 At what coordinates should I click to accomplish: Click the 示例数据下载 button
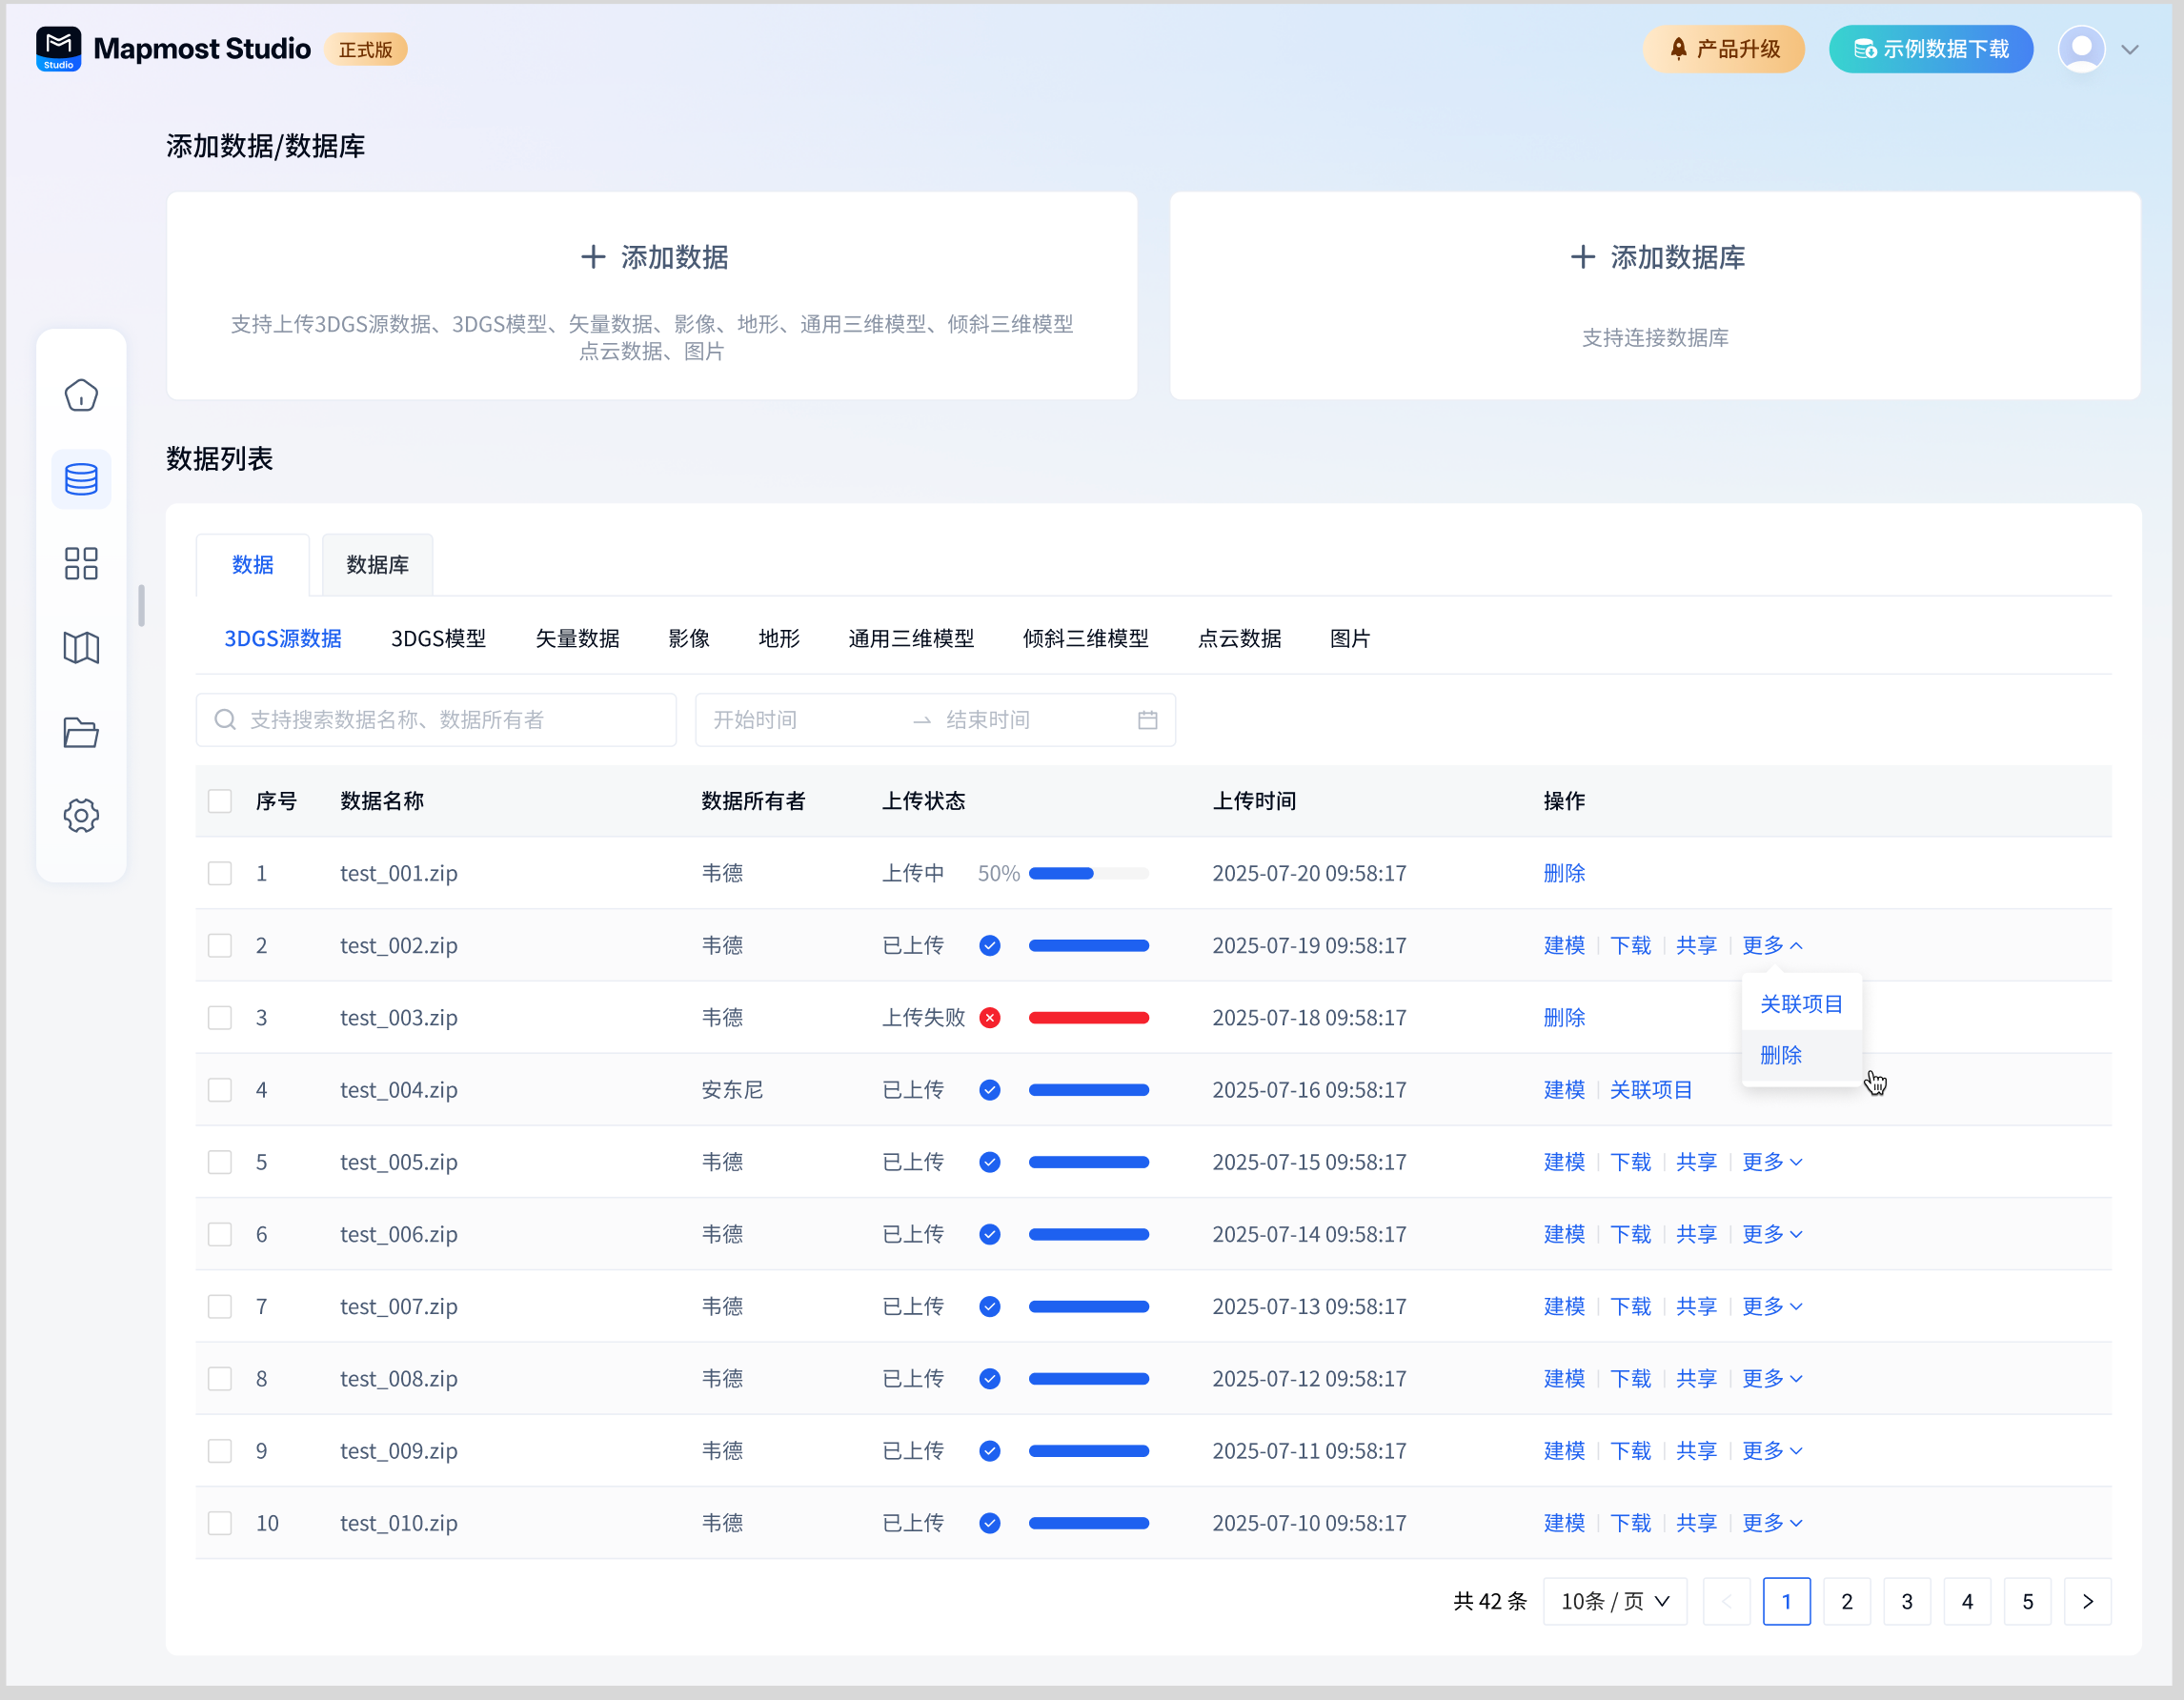pos(1930,49)
